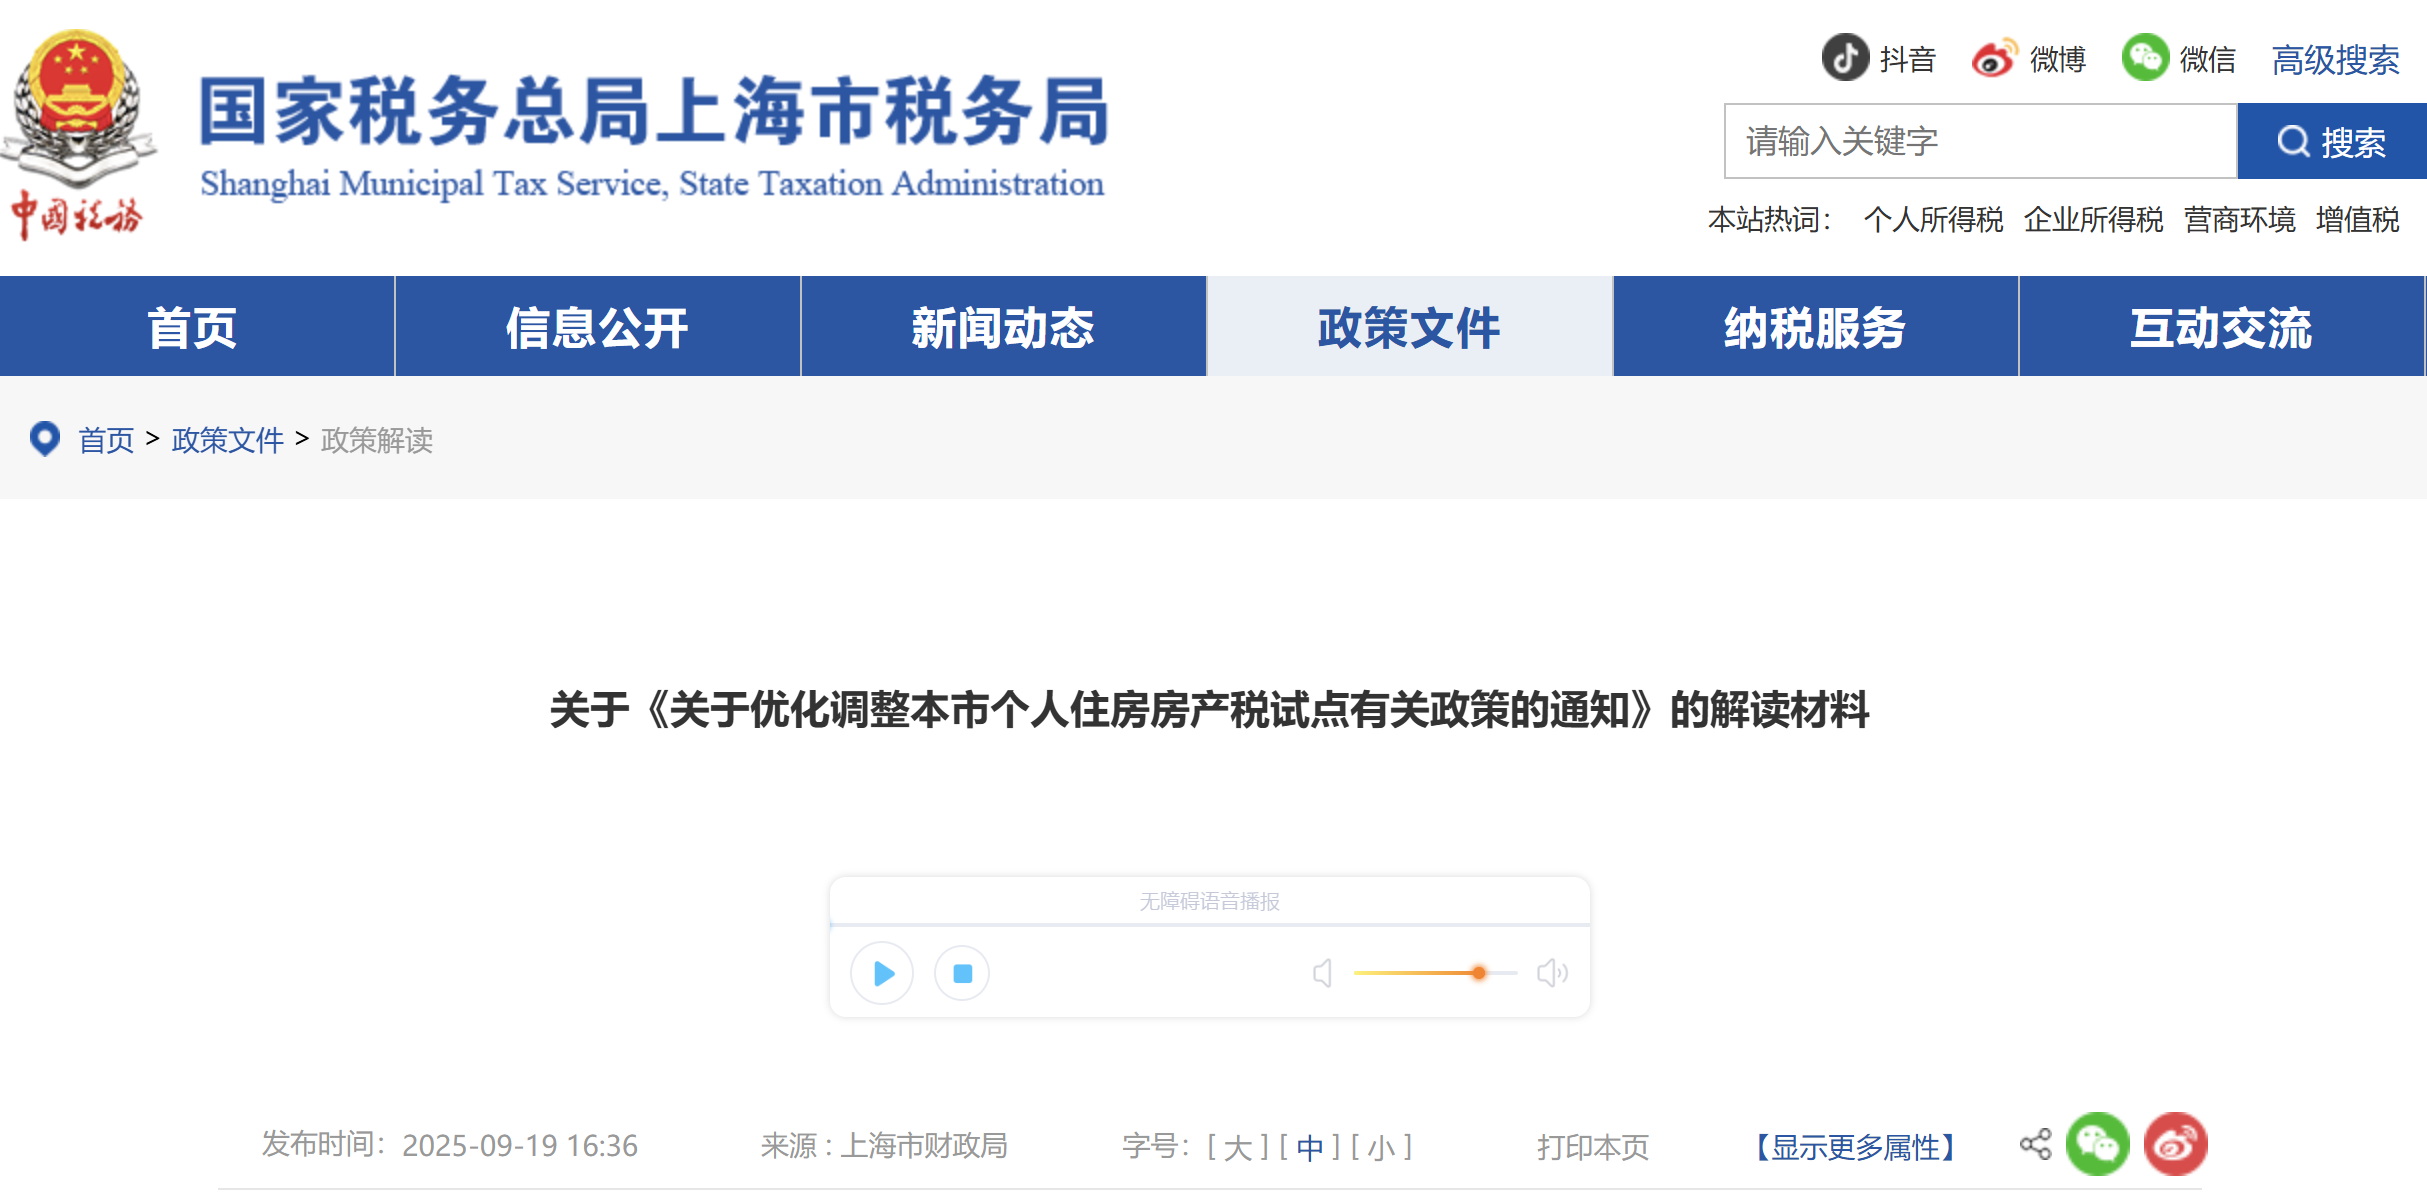This screenshot has width=2427, height=1196.
Task: Click the share icon at bottom right
Action: tap(2035, 1144)
